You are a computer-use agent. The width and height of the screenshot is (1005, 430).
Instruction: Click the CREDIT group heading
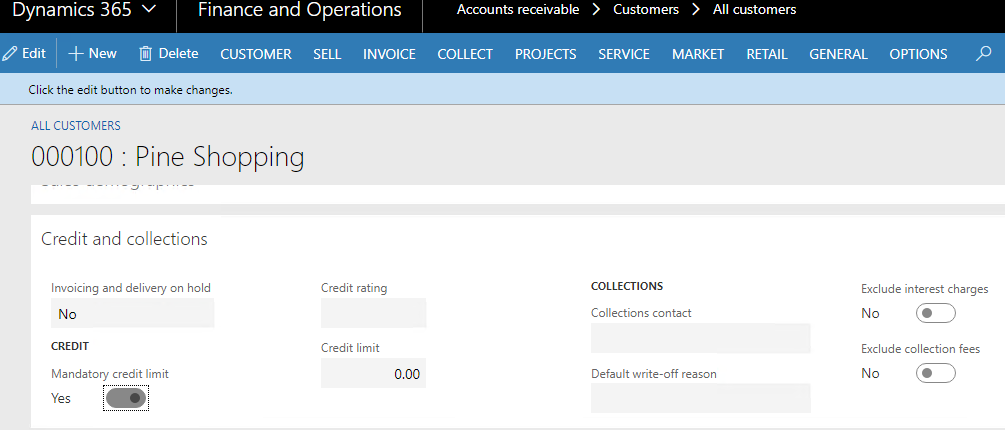[70, 346]
